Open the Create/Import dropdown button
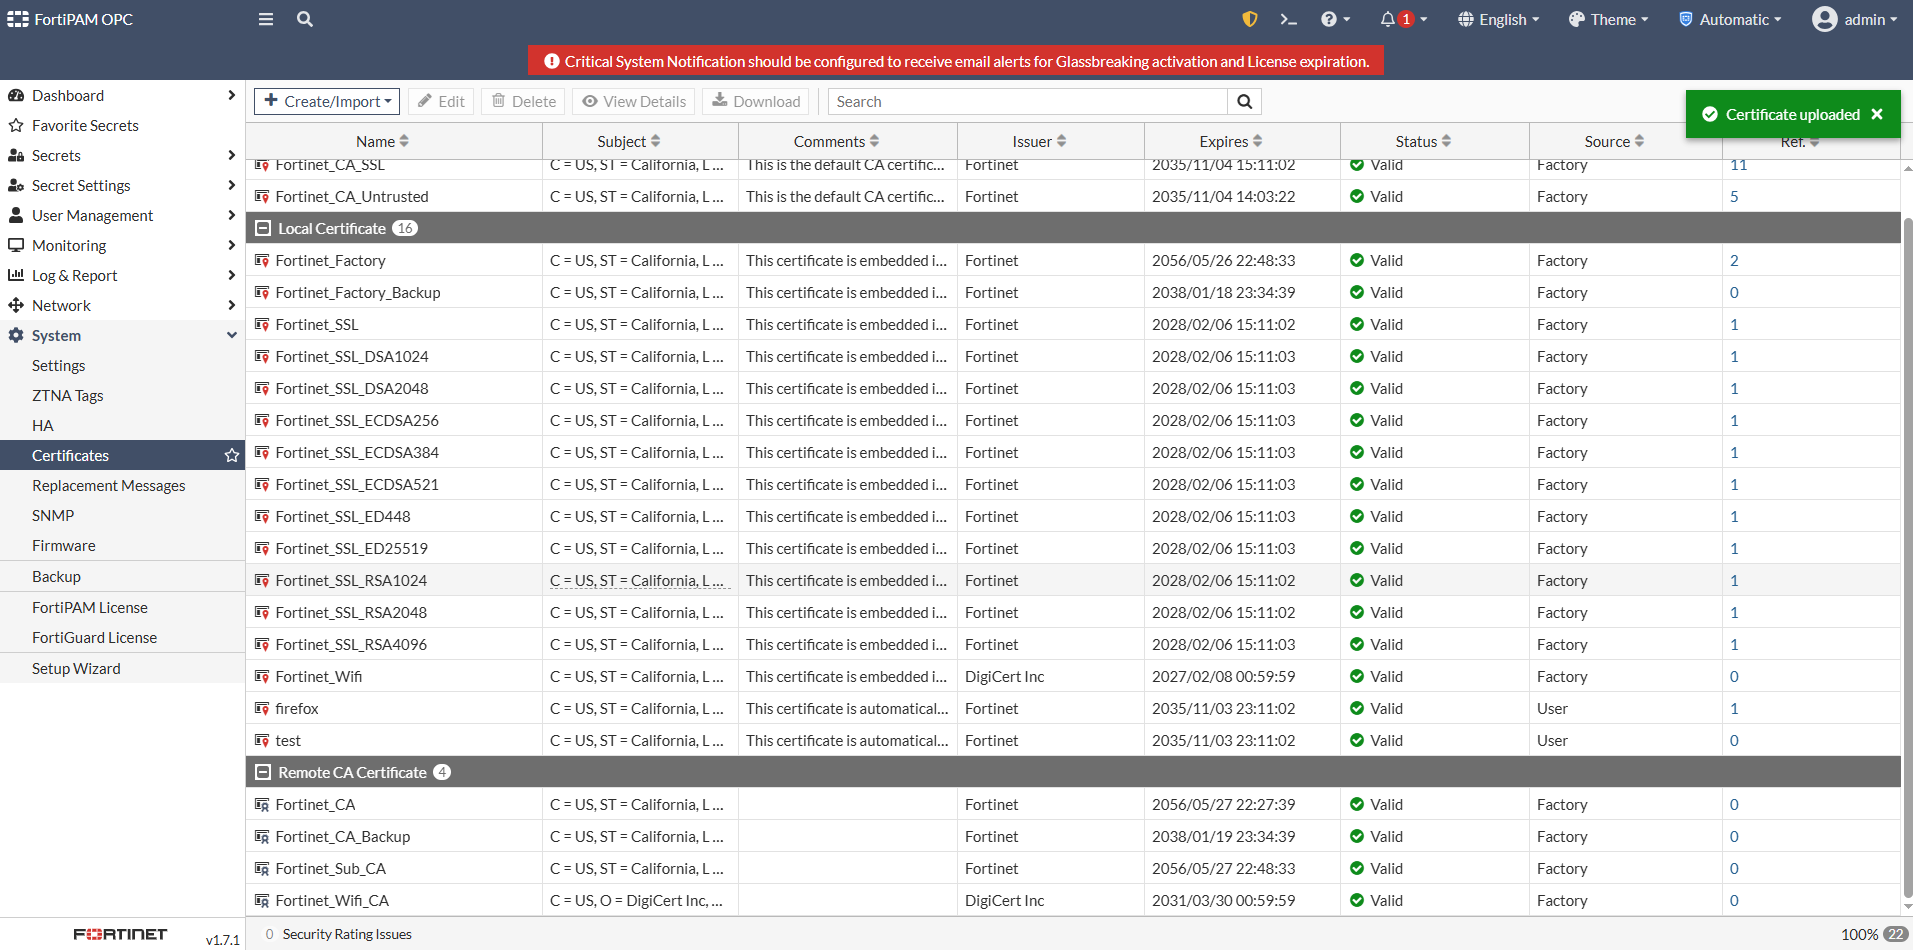Image resolution: width=1913 pixels, height=950 pixels. [327, 101]
